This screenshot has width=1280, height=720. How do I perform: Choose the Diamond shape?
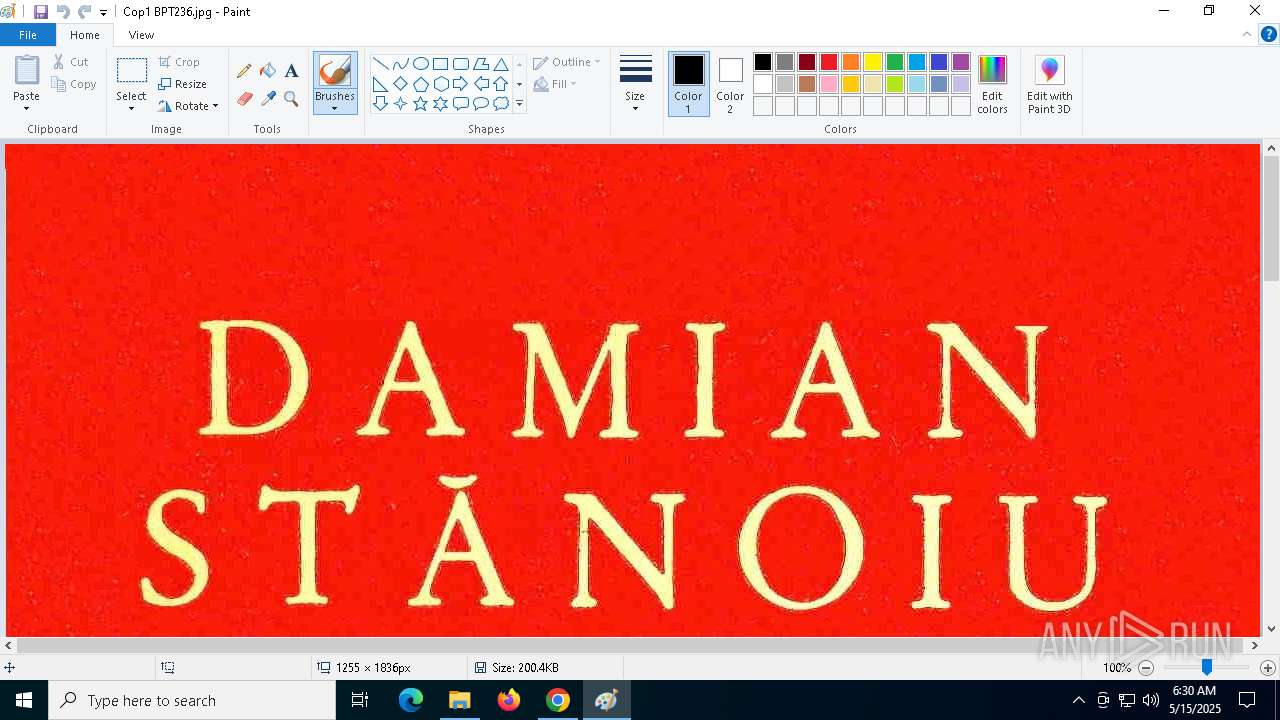401,84
